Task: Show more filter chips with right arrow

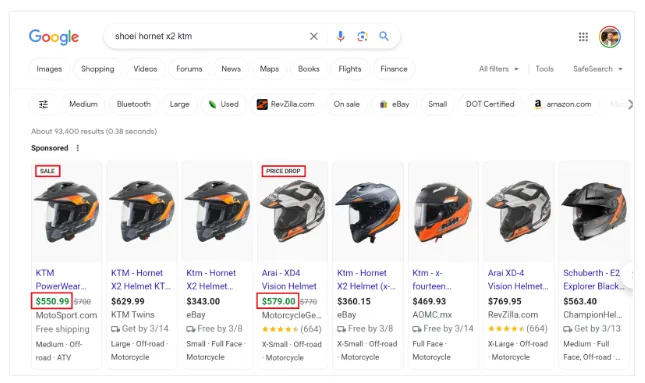Action: (630, 104)
